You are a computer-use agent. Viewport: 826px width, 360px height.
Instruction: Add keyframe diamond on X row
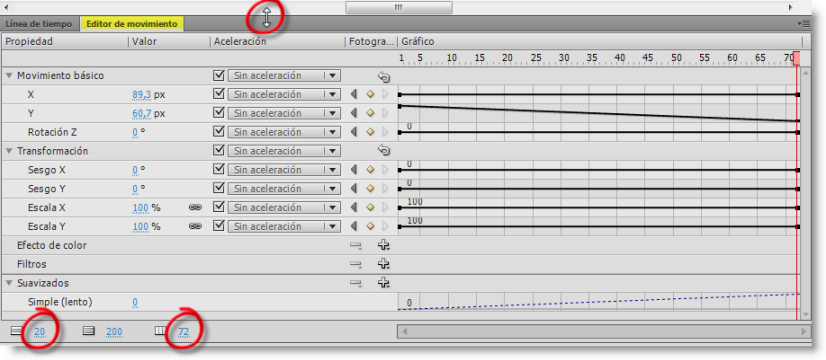tap(370, 95)
